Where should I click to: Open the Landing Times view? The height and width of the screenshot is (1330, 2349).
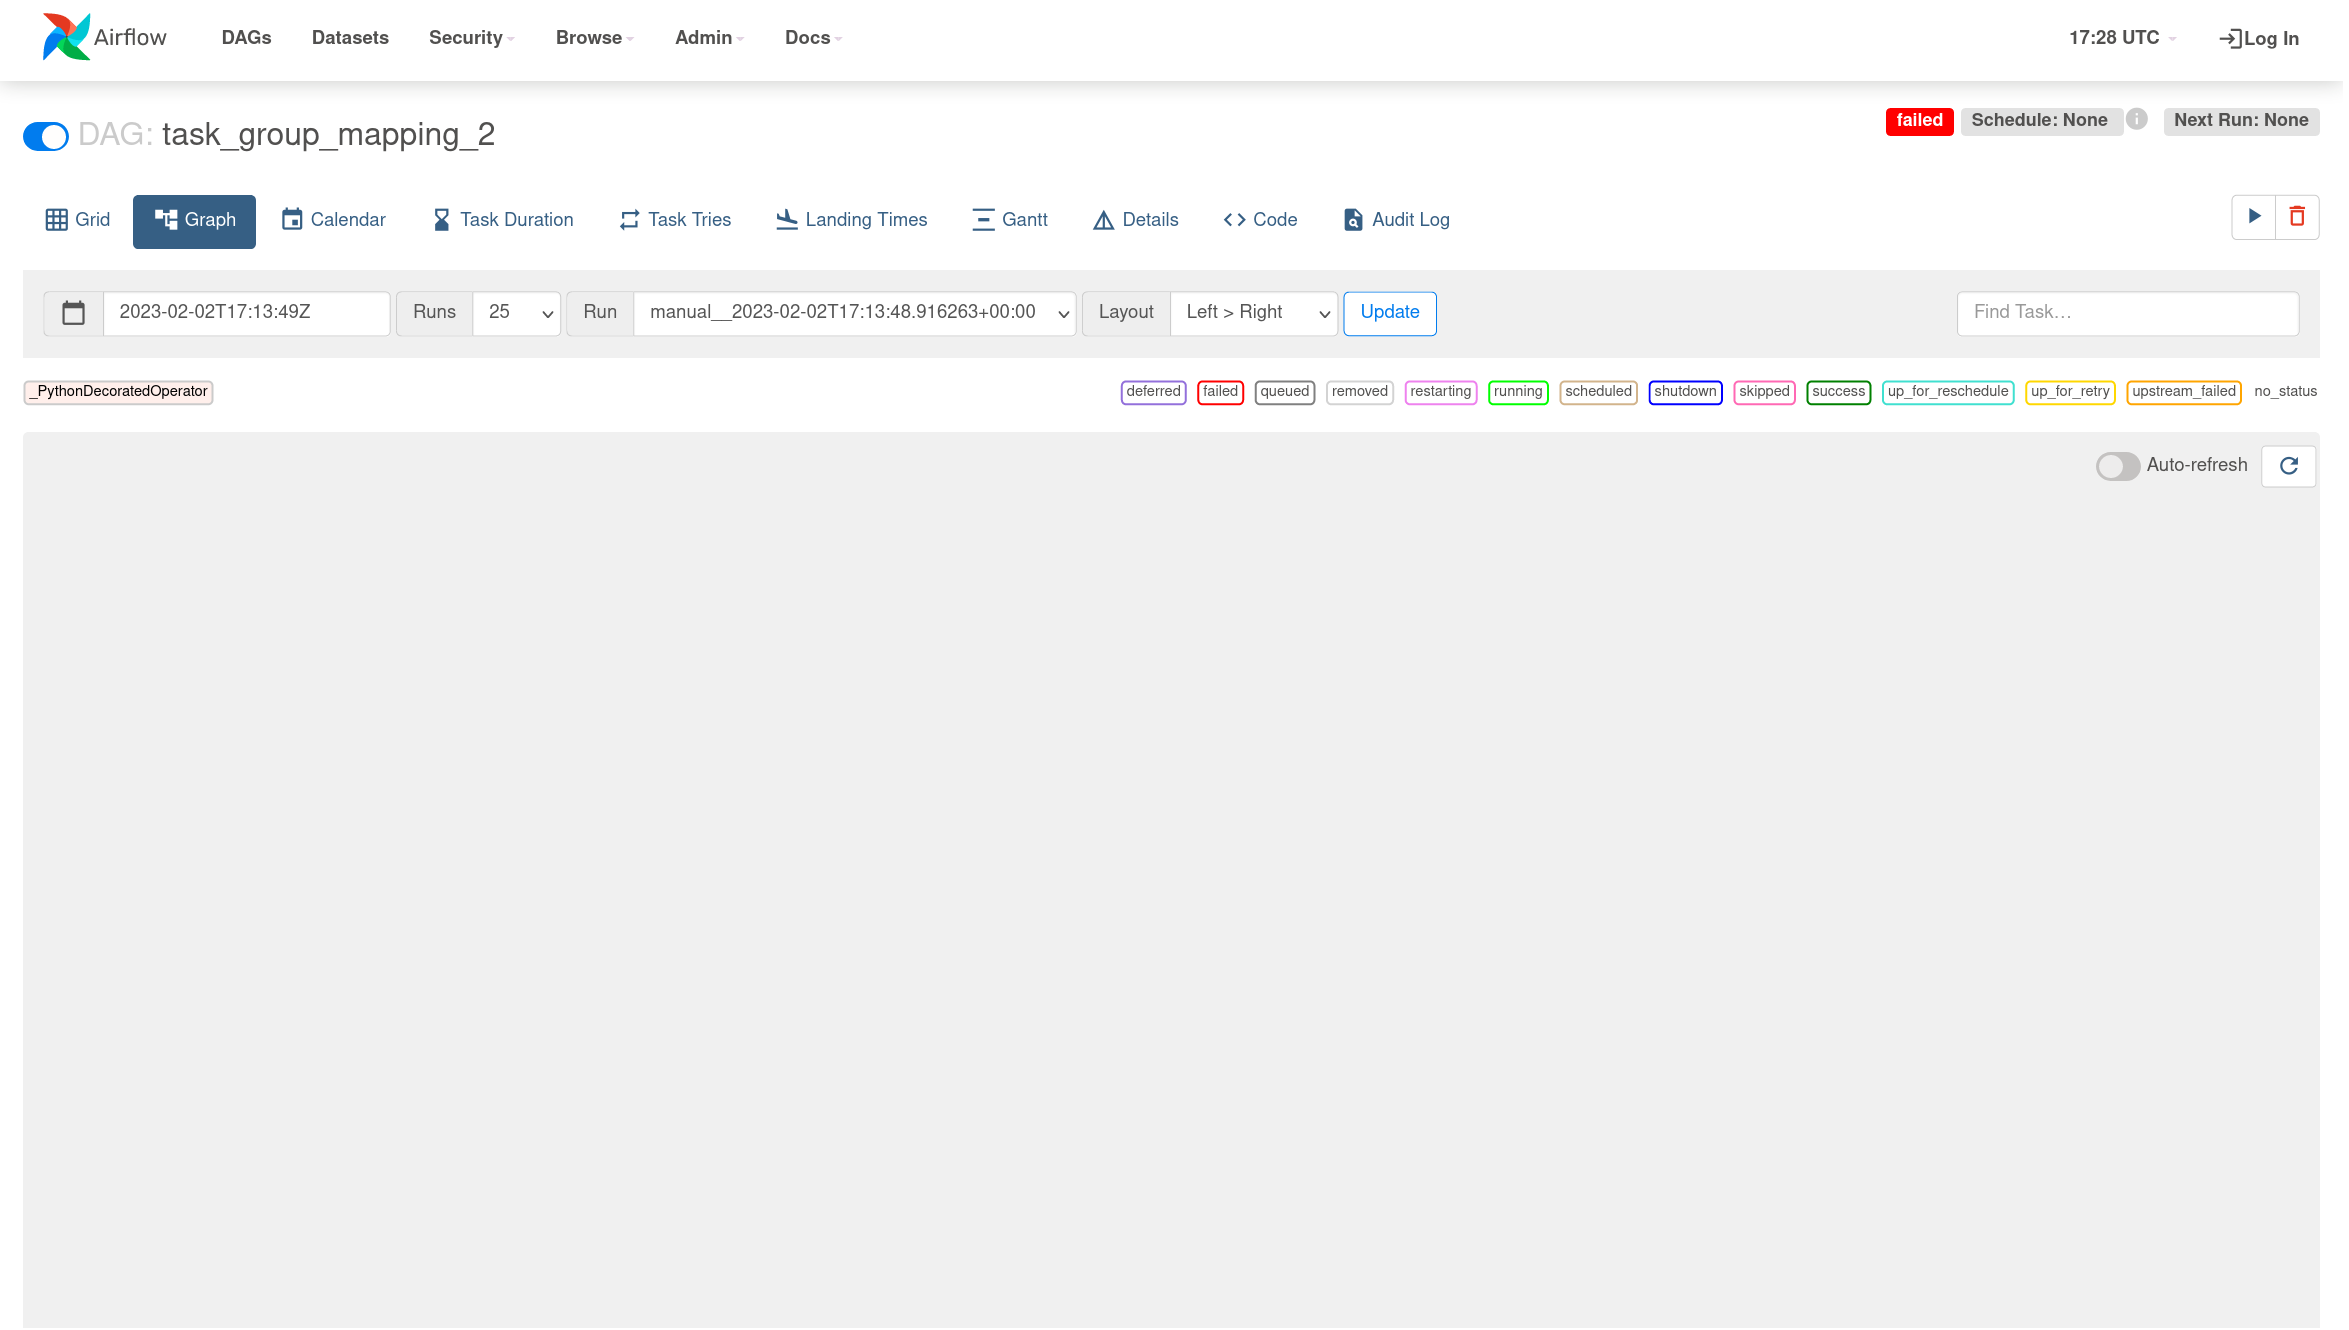tap(851, 219)
